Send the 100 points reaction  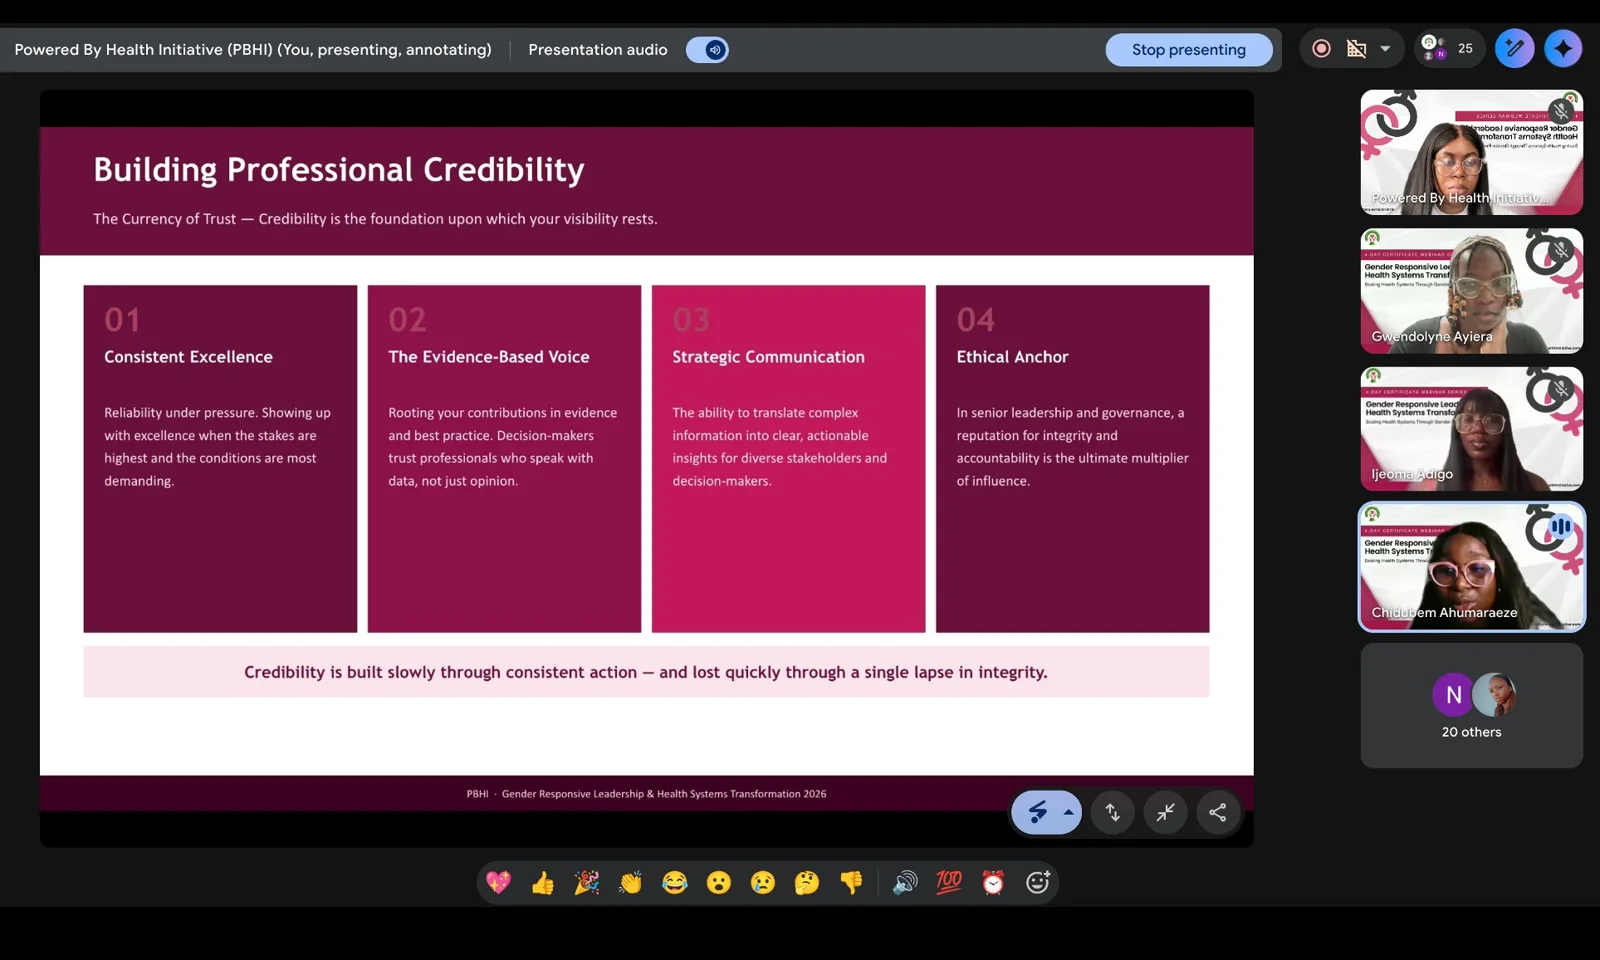[x=948, y=882]
